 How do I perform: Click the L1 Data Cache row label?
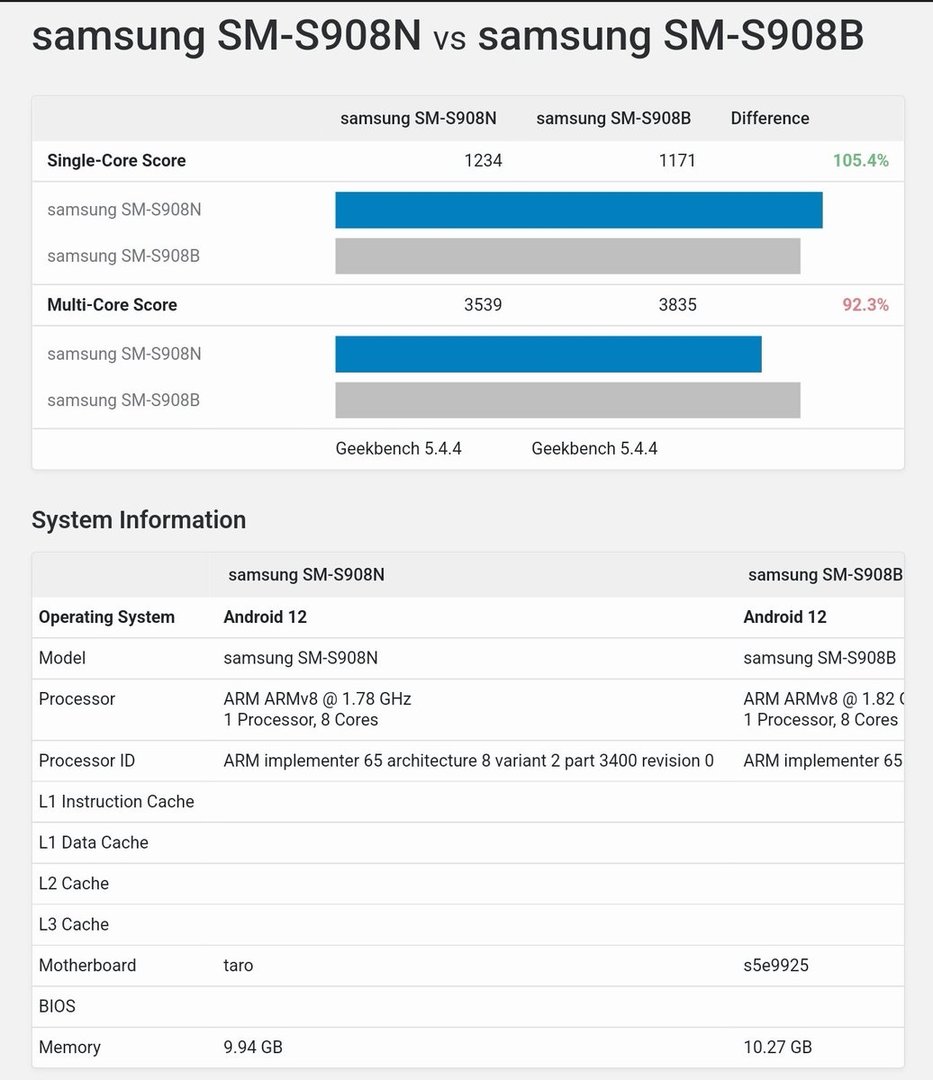pyautogui.click(x=94, y=842)
